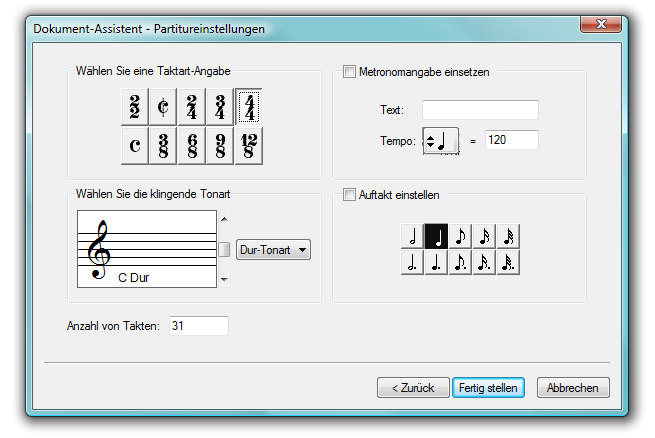Open the tempo note value selector

437,141
